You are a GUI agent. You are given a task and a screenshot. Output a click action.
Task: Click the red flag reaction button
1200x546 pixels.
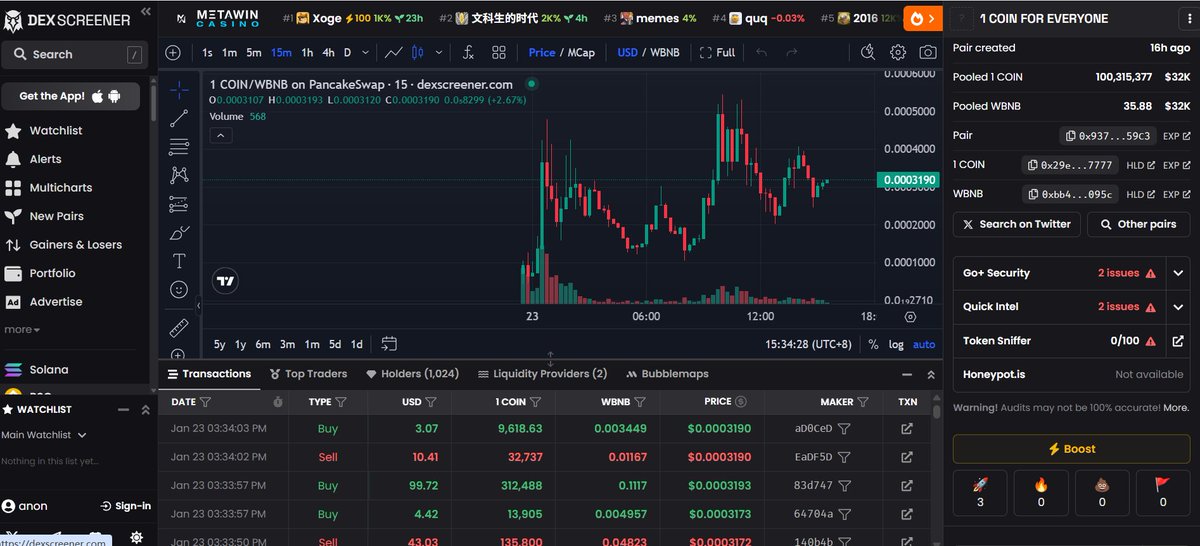point(1163,493)
